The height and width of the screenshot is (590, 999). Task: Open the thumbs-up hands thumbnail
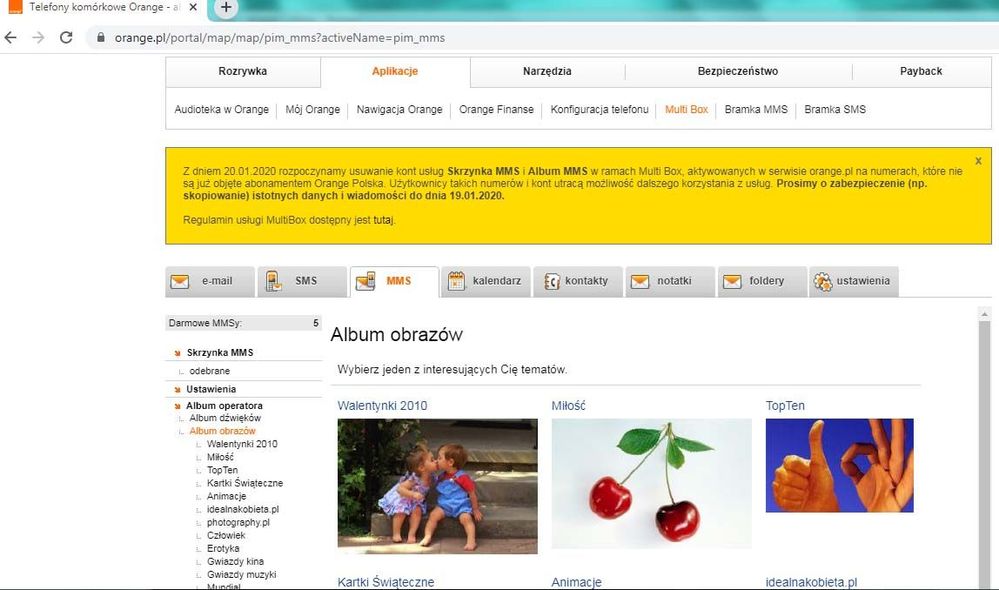(x=840, y=466)
